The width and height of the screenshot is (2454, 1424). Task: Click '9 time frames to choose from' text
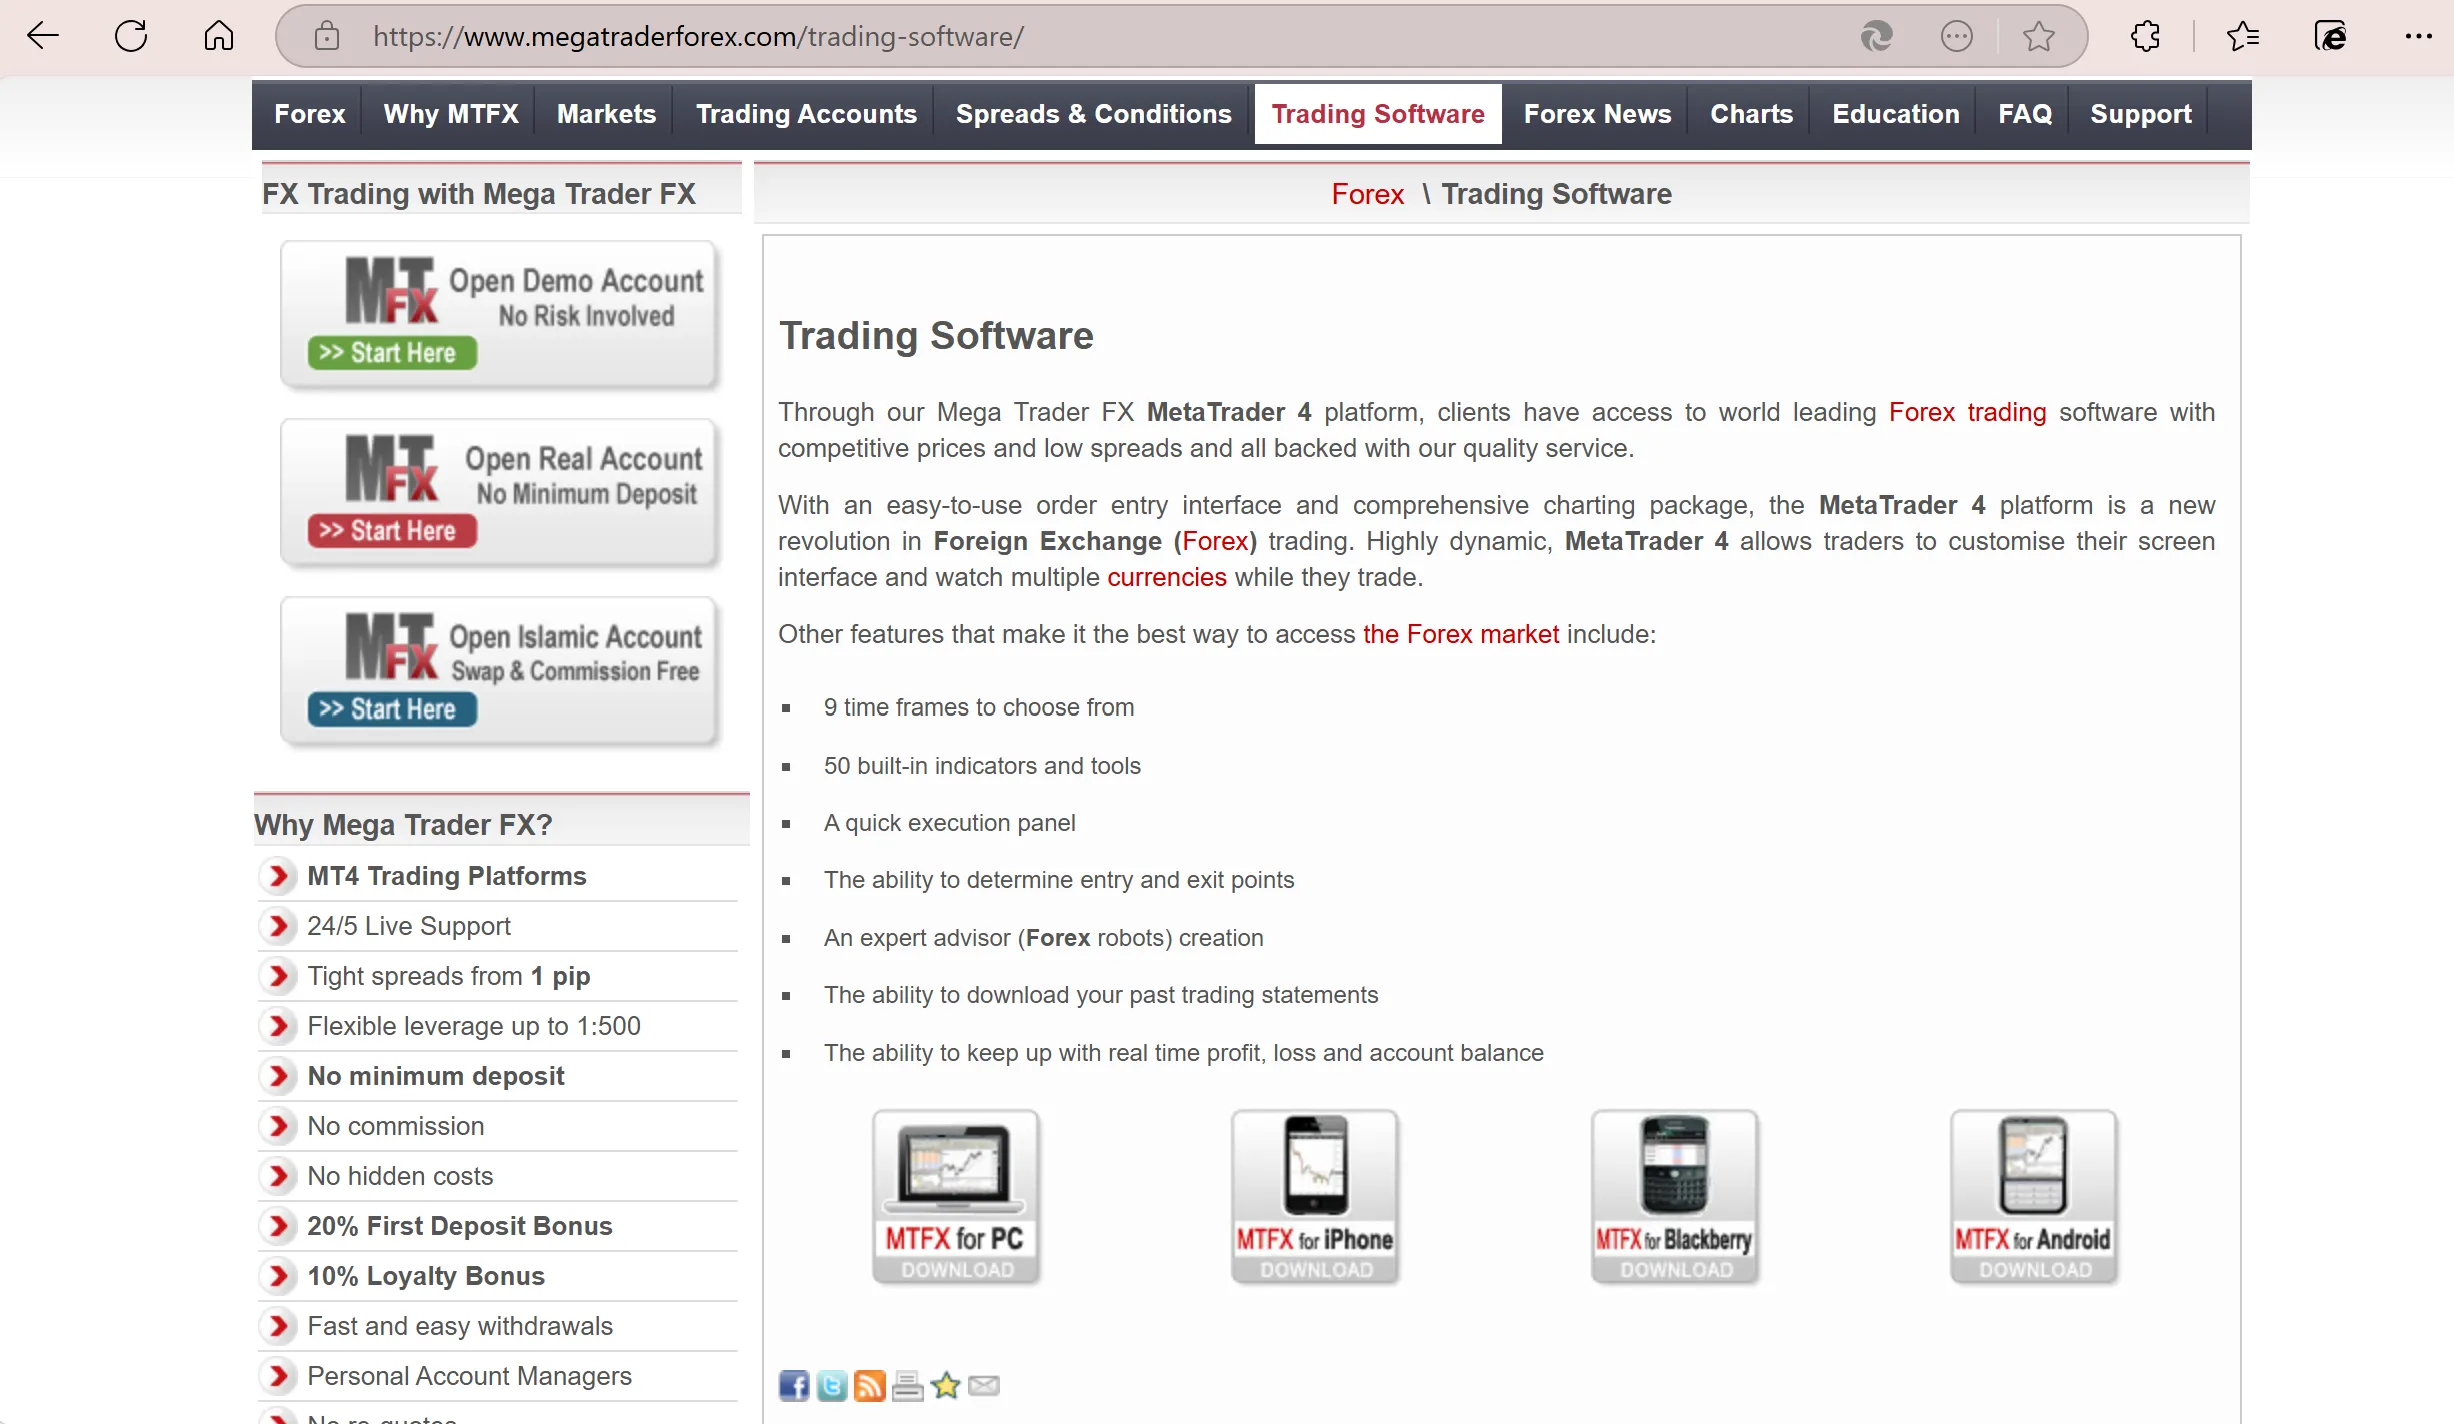[x=979, y=708]
